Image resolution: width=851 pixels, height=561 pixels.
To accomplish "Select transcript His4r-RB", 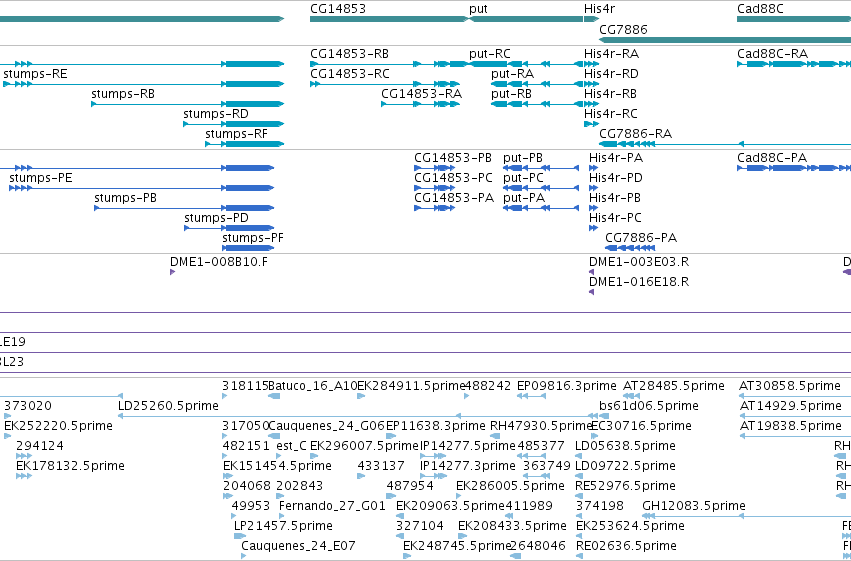I will 592,104.
